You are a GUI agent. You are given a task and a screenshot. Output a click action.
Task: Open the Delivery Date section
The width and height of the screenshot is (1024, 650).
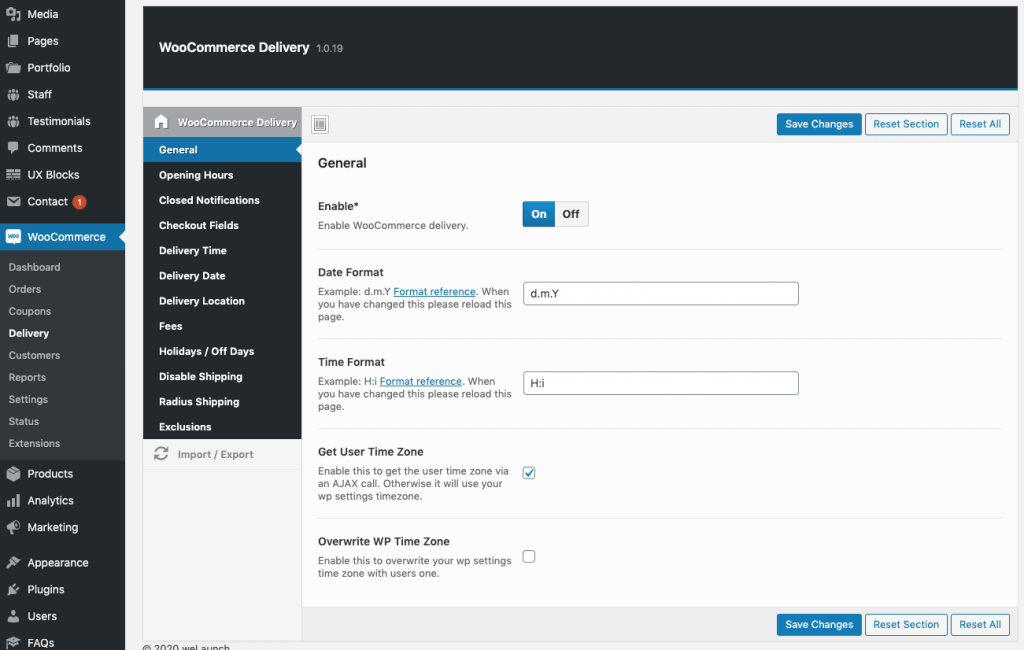click(222, 276)
